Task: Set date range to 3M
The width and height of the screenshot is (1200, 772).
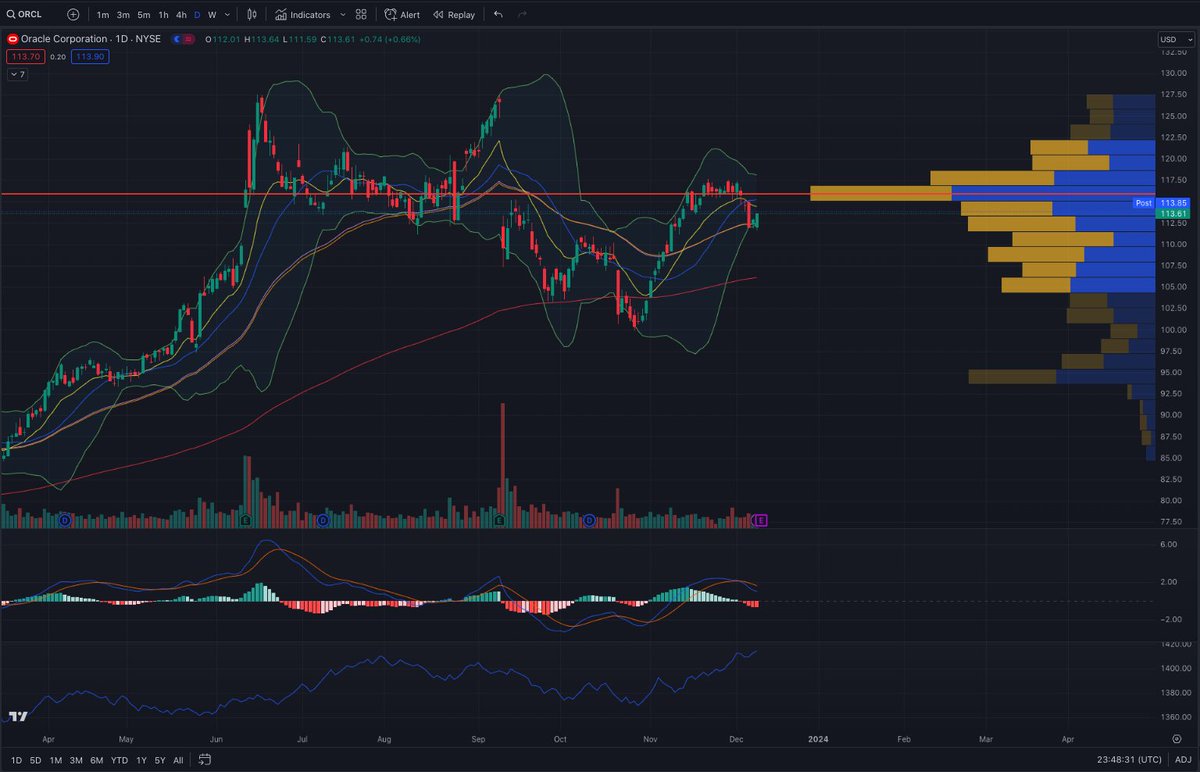Action: coord(76,760)
